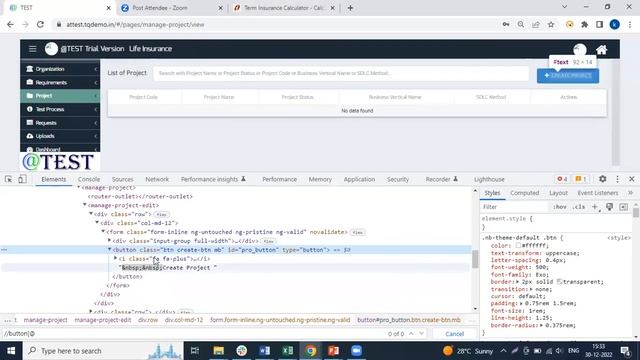The width and height of the screenshot is (640, 360).
Task: Click the transparent border color swatch
Action: [x=560, y=282]
